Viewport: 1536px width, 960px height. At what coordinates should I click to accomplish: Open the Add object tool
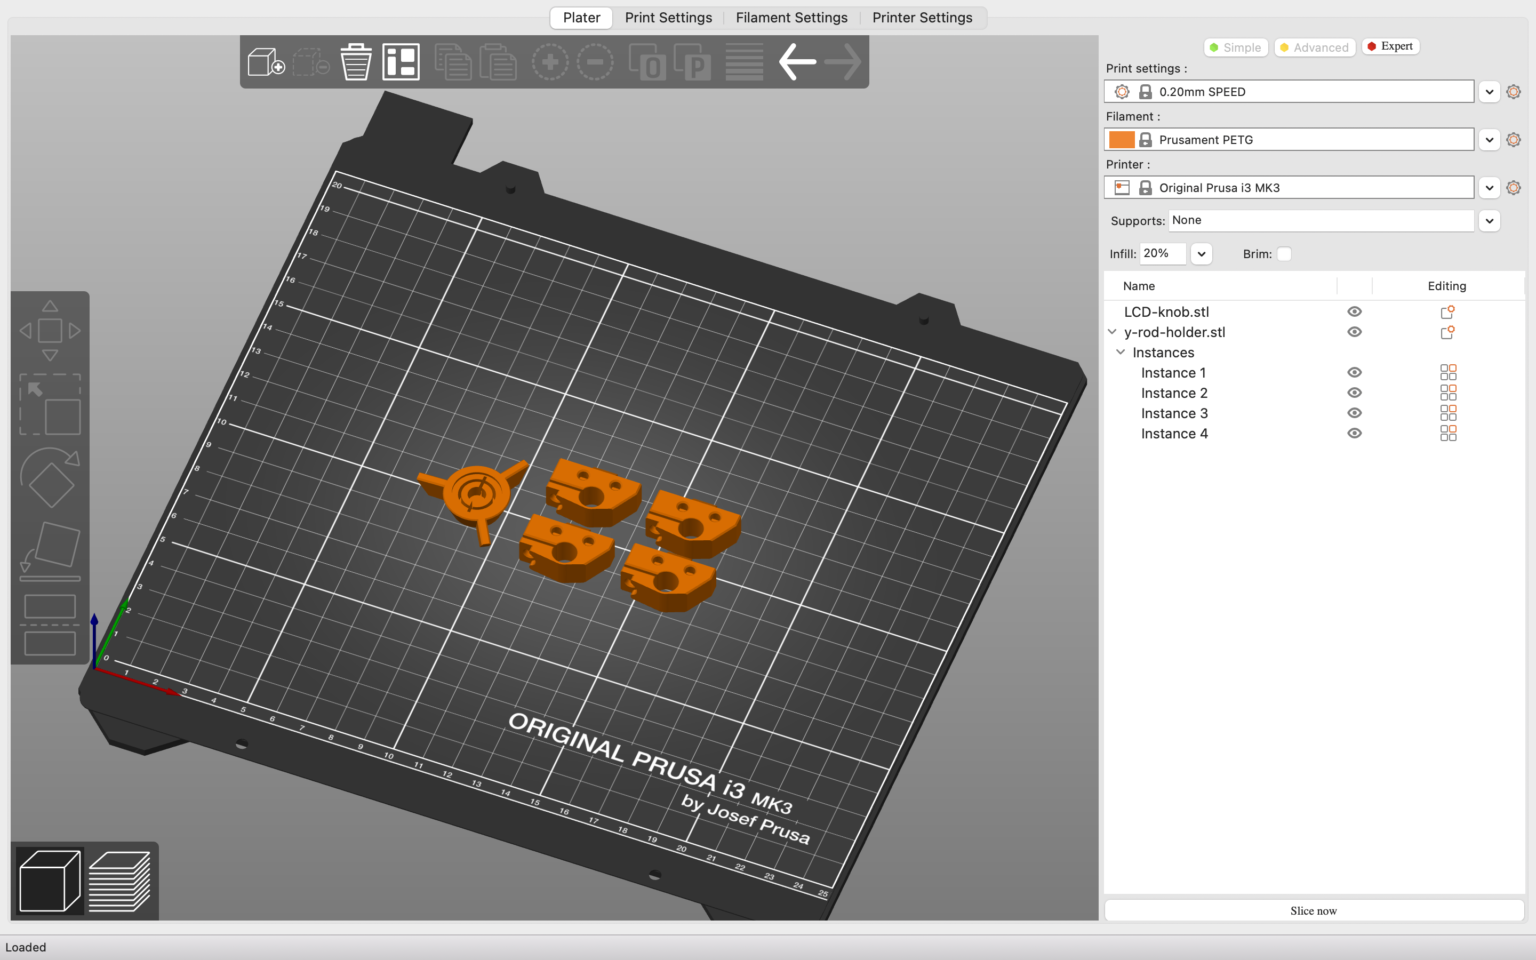coord(265,61)
